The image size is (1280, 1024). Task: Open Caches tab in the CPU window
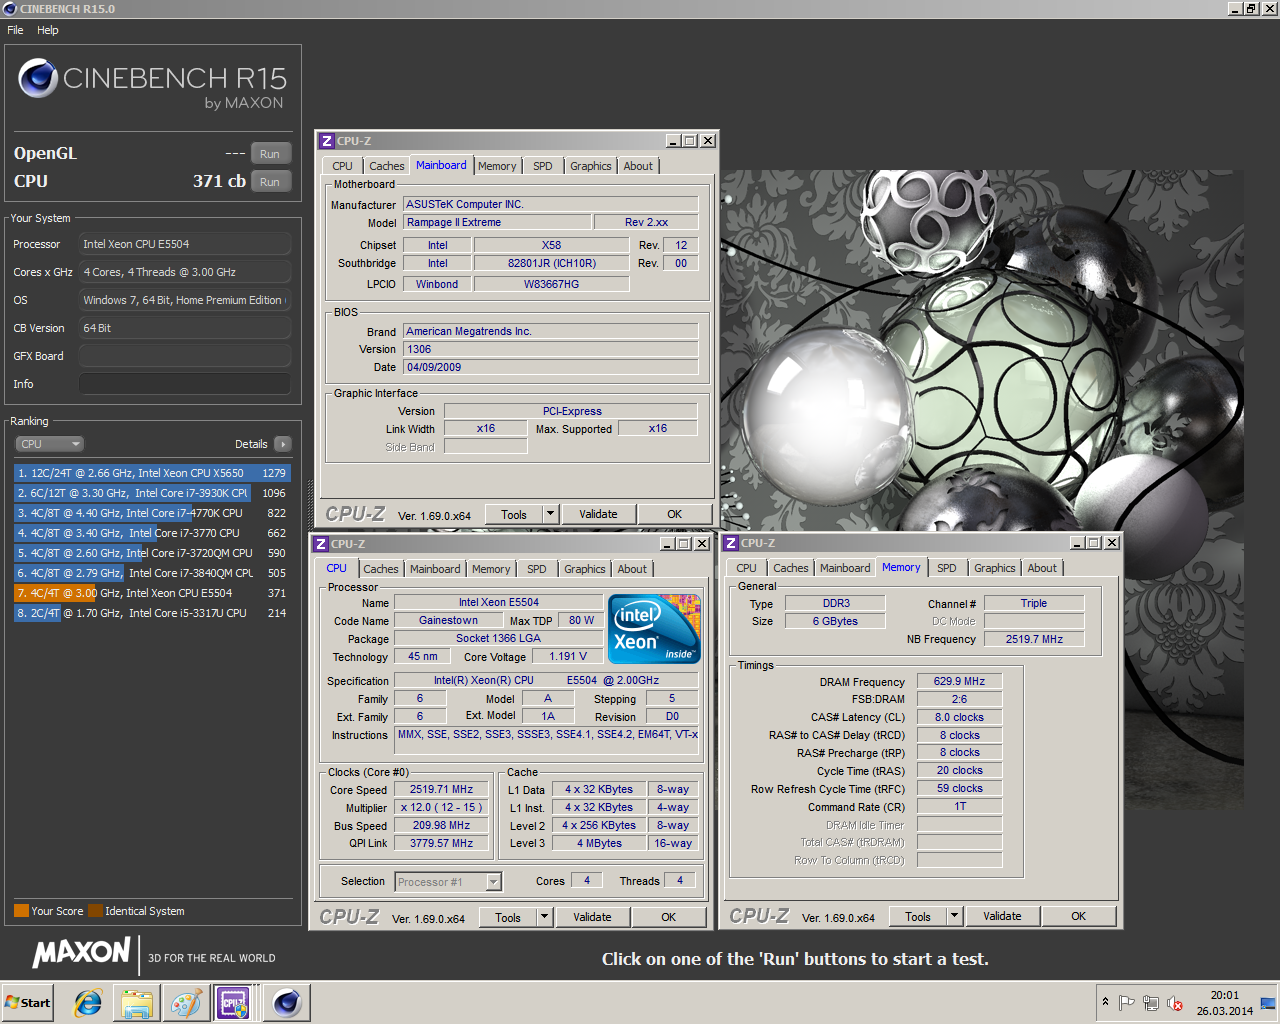380,569
